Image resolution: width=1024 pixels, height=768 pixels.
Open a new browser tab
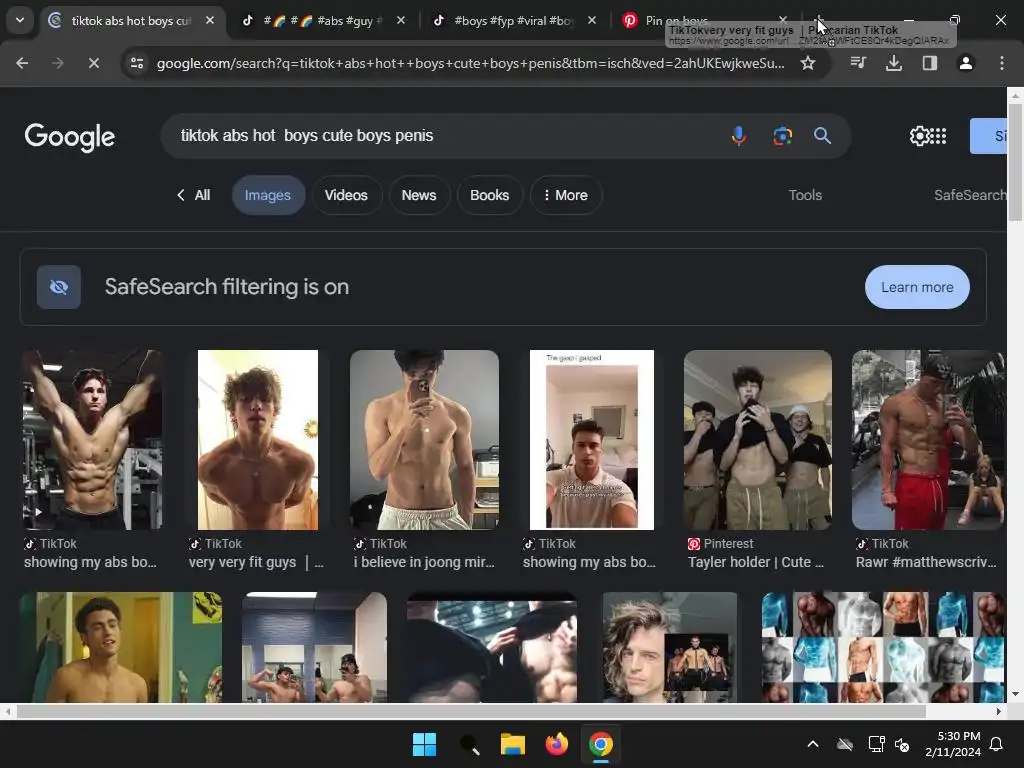[820, 20]
